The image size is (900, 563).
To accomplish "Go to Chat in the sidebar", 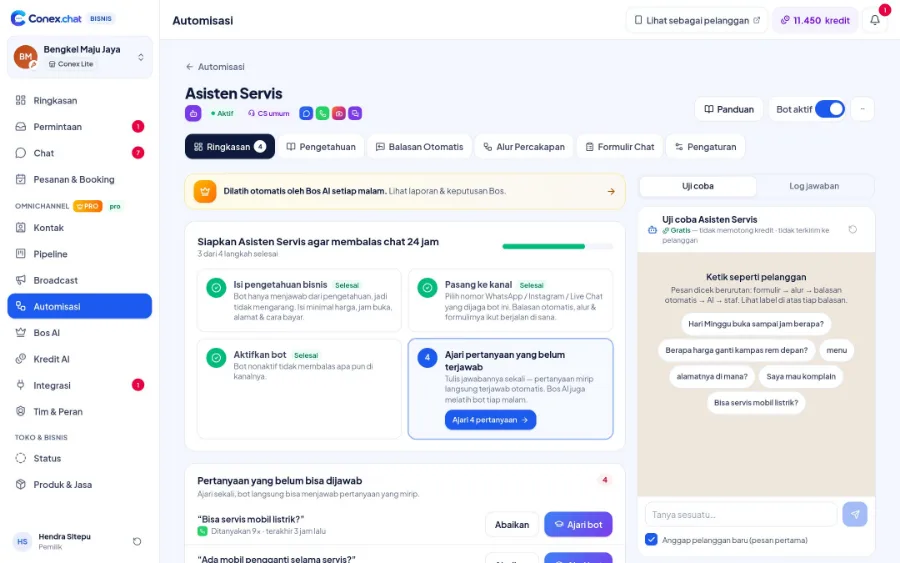I will click(x=79, y=153).
